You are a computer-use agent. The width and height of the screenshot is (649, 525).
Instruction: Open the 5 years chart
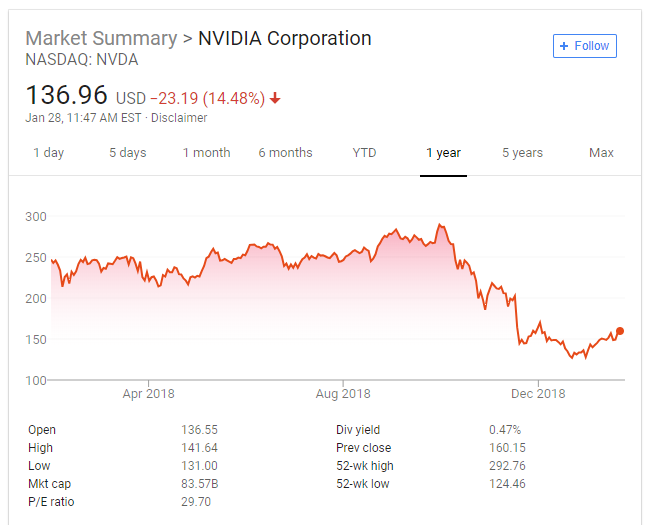pyautogui.click(x=522, y=153)
